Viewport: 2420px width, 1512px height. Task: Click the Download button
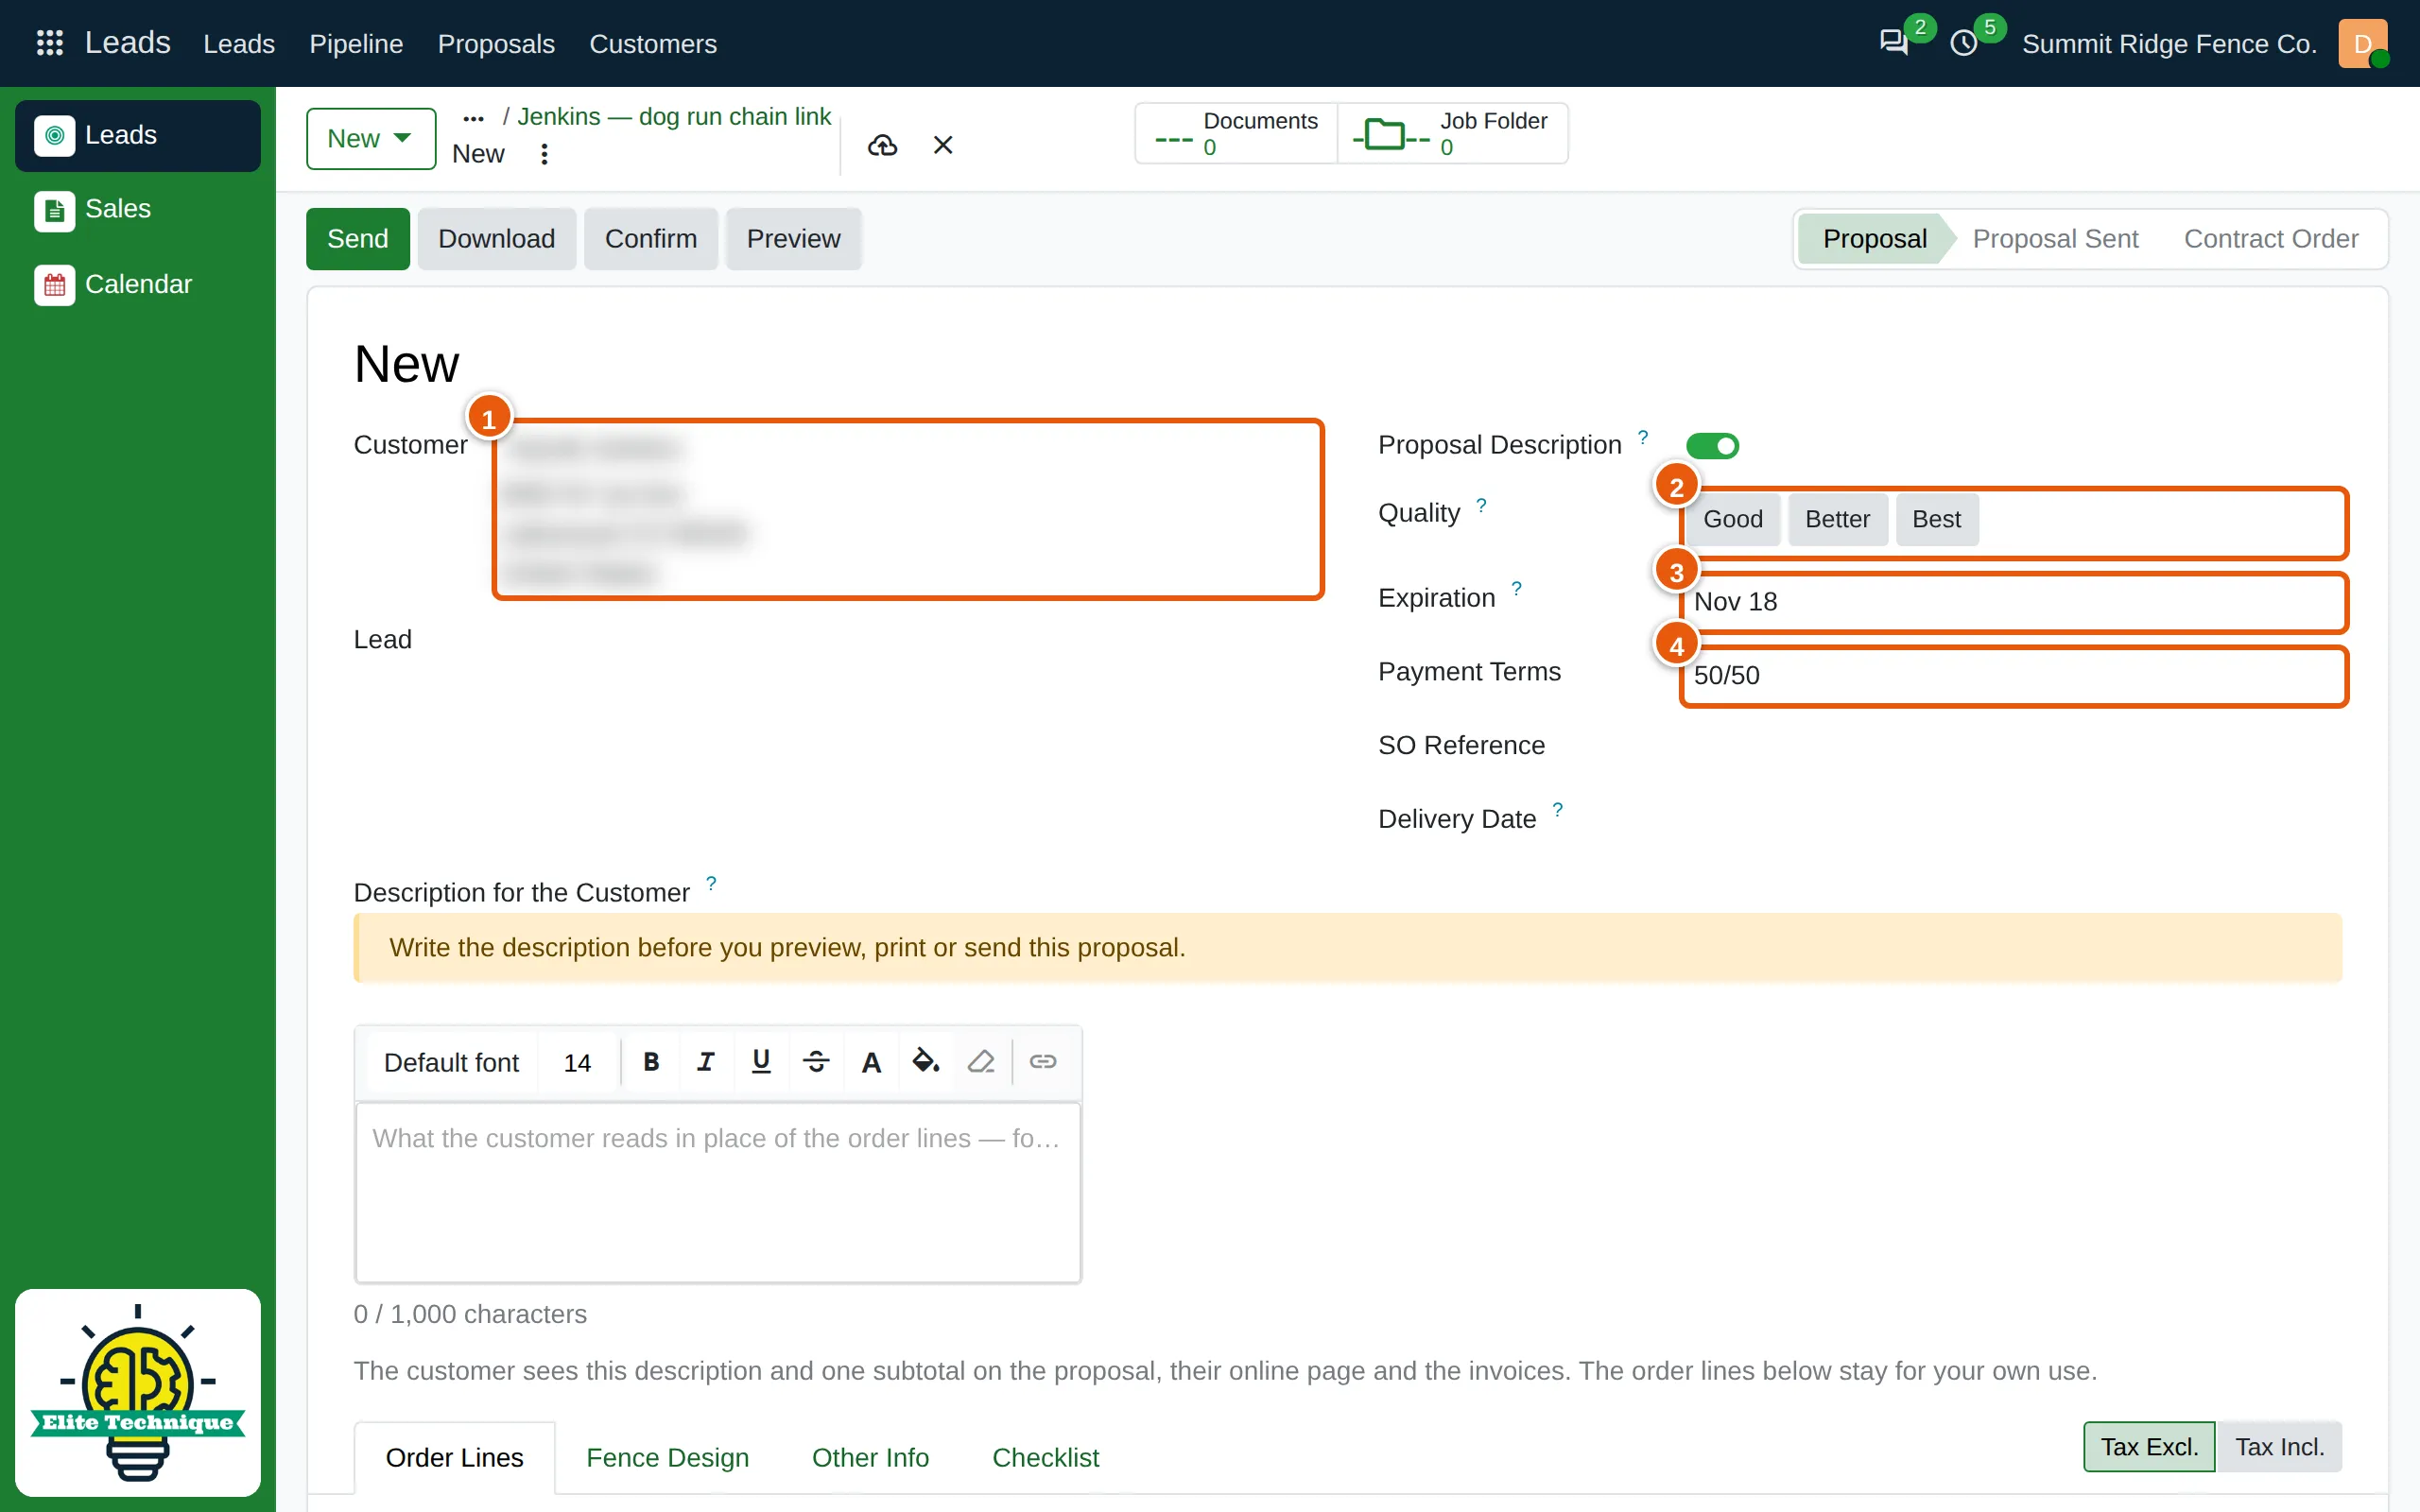496,239
